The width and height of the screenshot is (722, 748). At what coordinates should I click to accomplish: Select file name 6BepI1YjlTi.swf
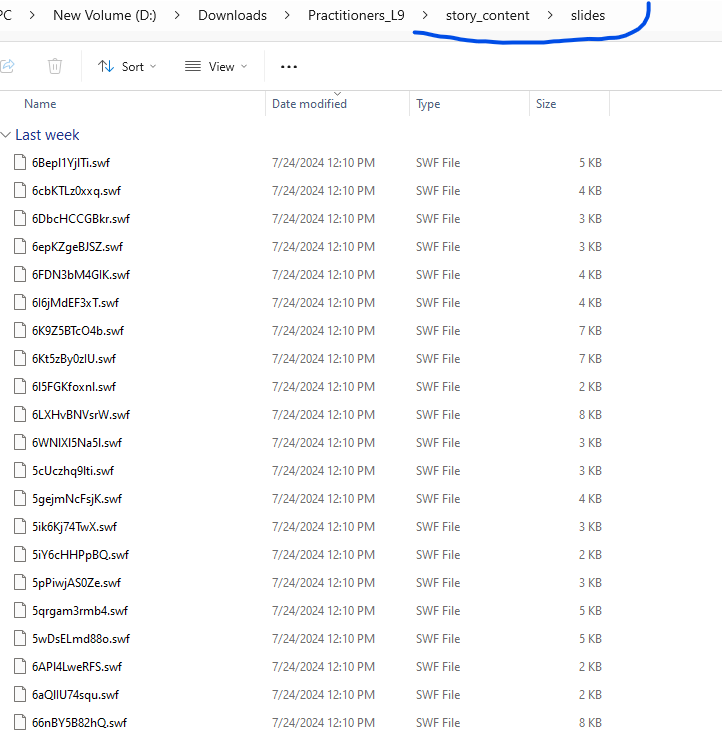click(71, 163)
